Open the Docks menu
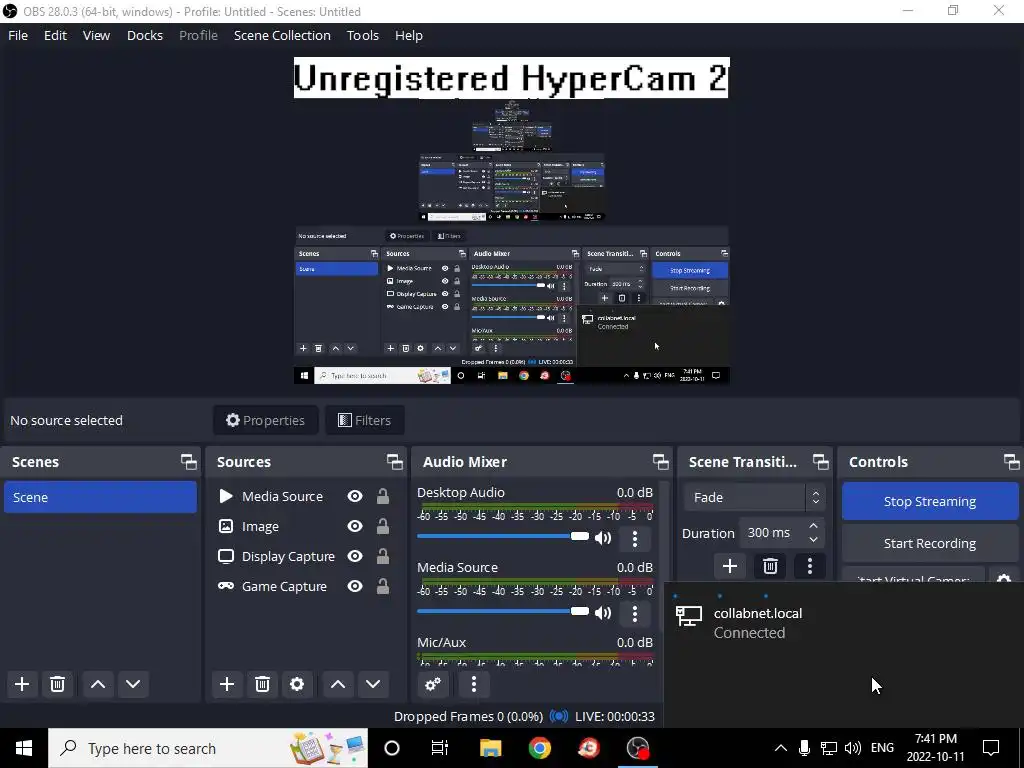This screenshot has height=768, width=1024. pos(144,35)
